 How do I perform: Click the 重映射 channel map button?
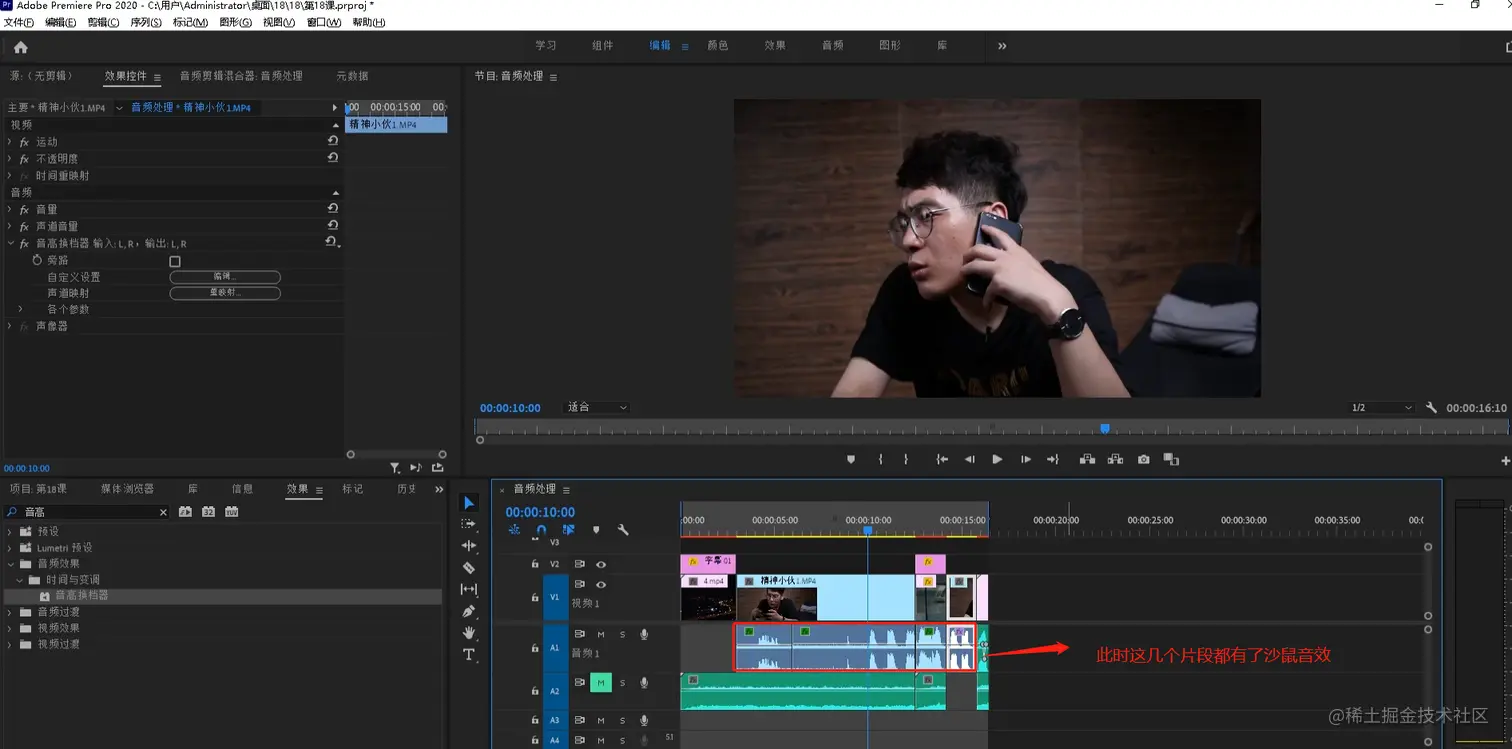pyautogui.click(x=225, y=293)
